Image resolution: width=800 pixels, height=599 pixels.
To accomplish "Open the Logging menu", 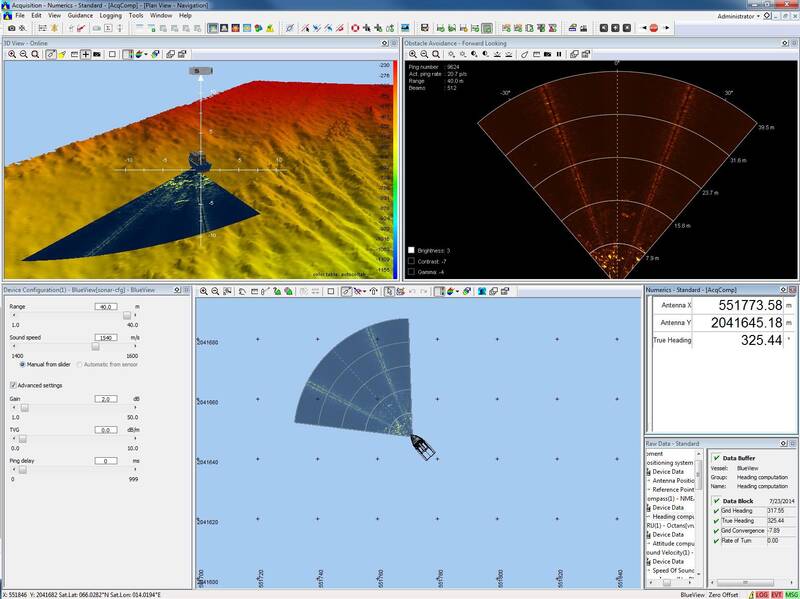I will 111,16.
